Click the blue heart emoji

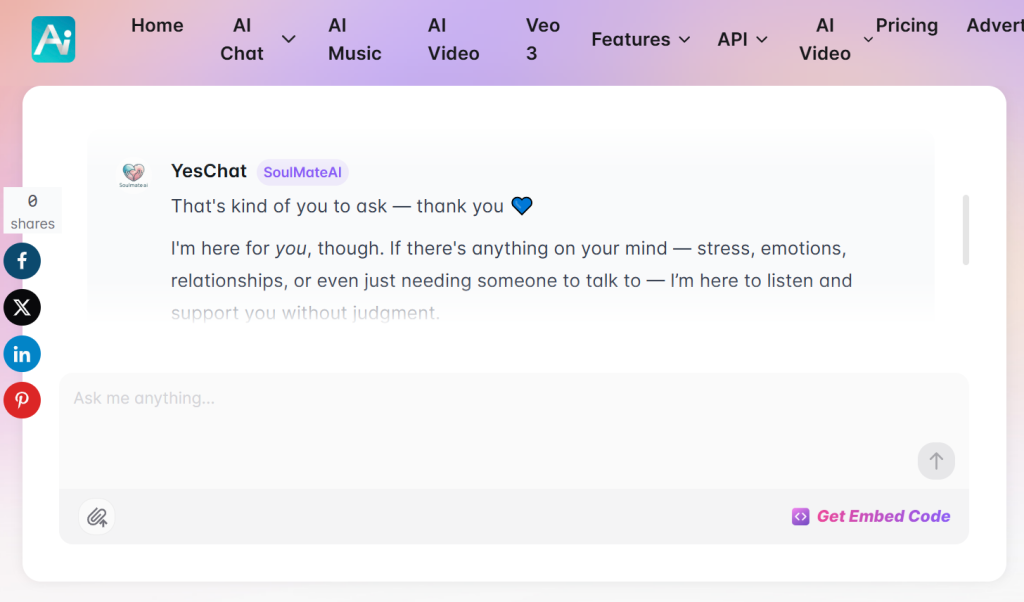click(522, 206)
